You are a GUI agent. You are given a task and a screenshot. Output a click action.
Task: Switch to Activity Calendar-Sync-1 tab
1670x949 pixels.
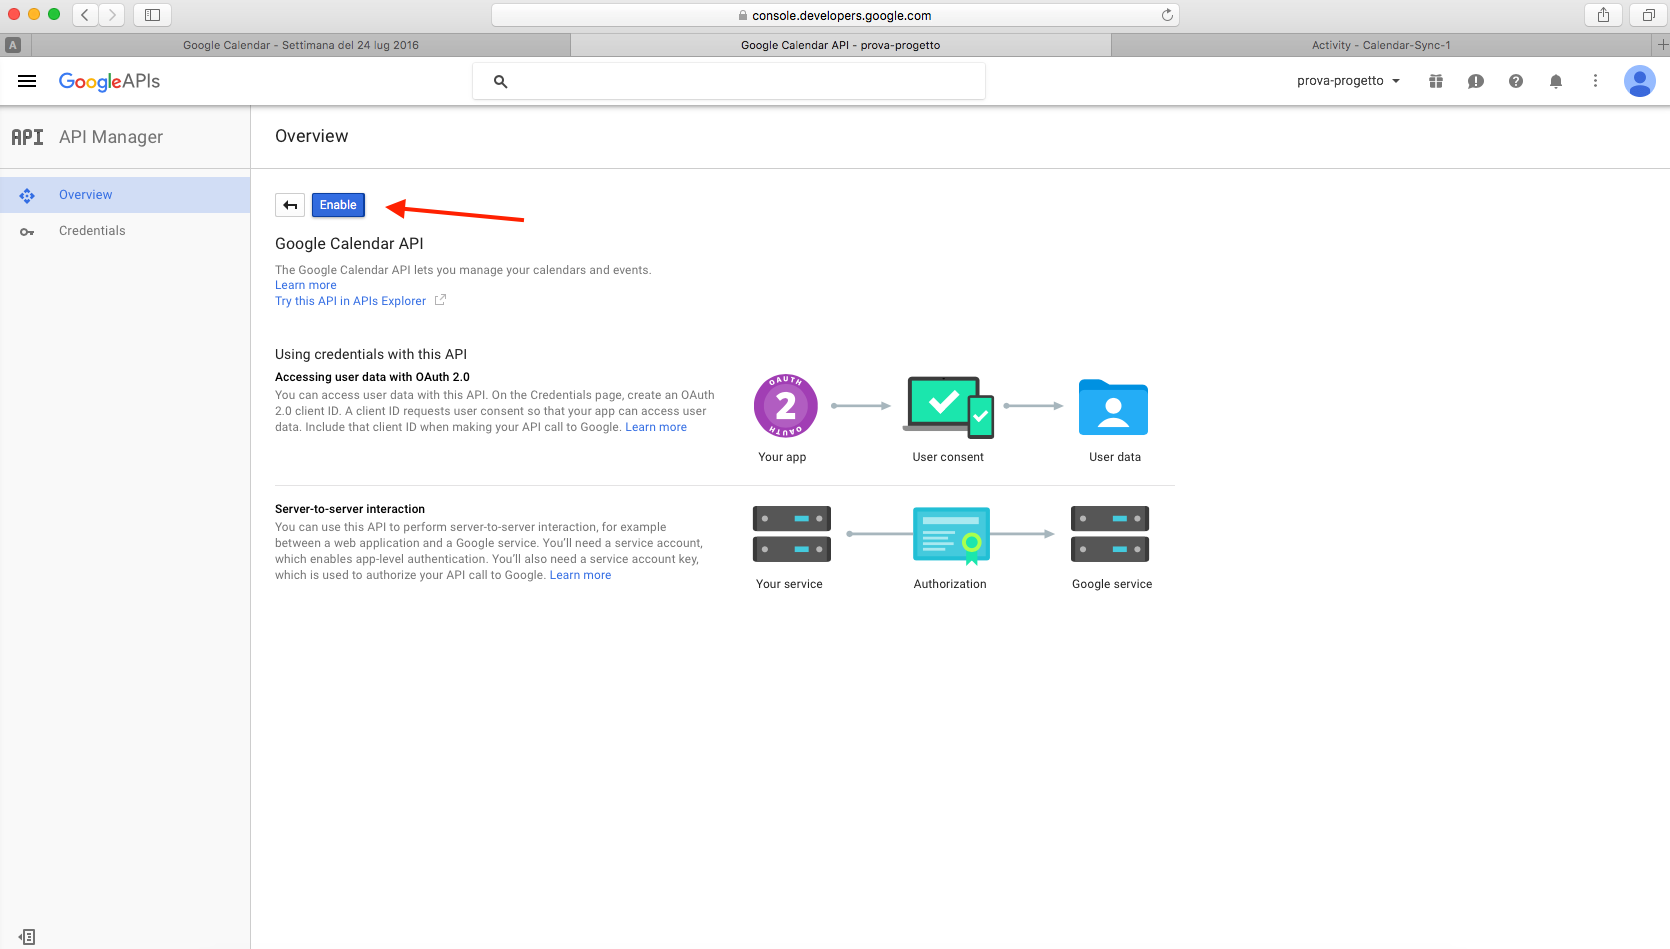click(1381, 45)
